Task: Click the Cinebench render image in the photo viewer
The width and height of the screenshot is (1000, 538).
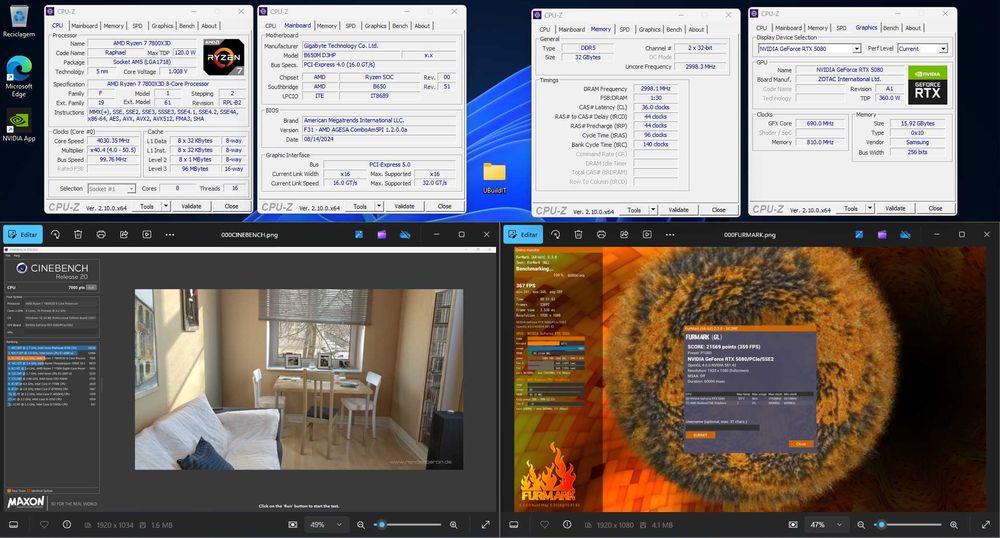Action: 298,379
